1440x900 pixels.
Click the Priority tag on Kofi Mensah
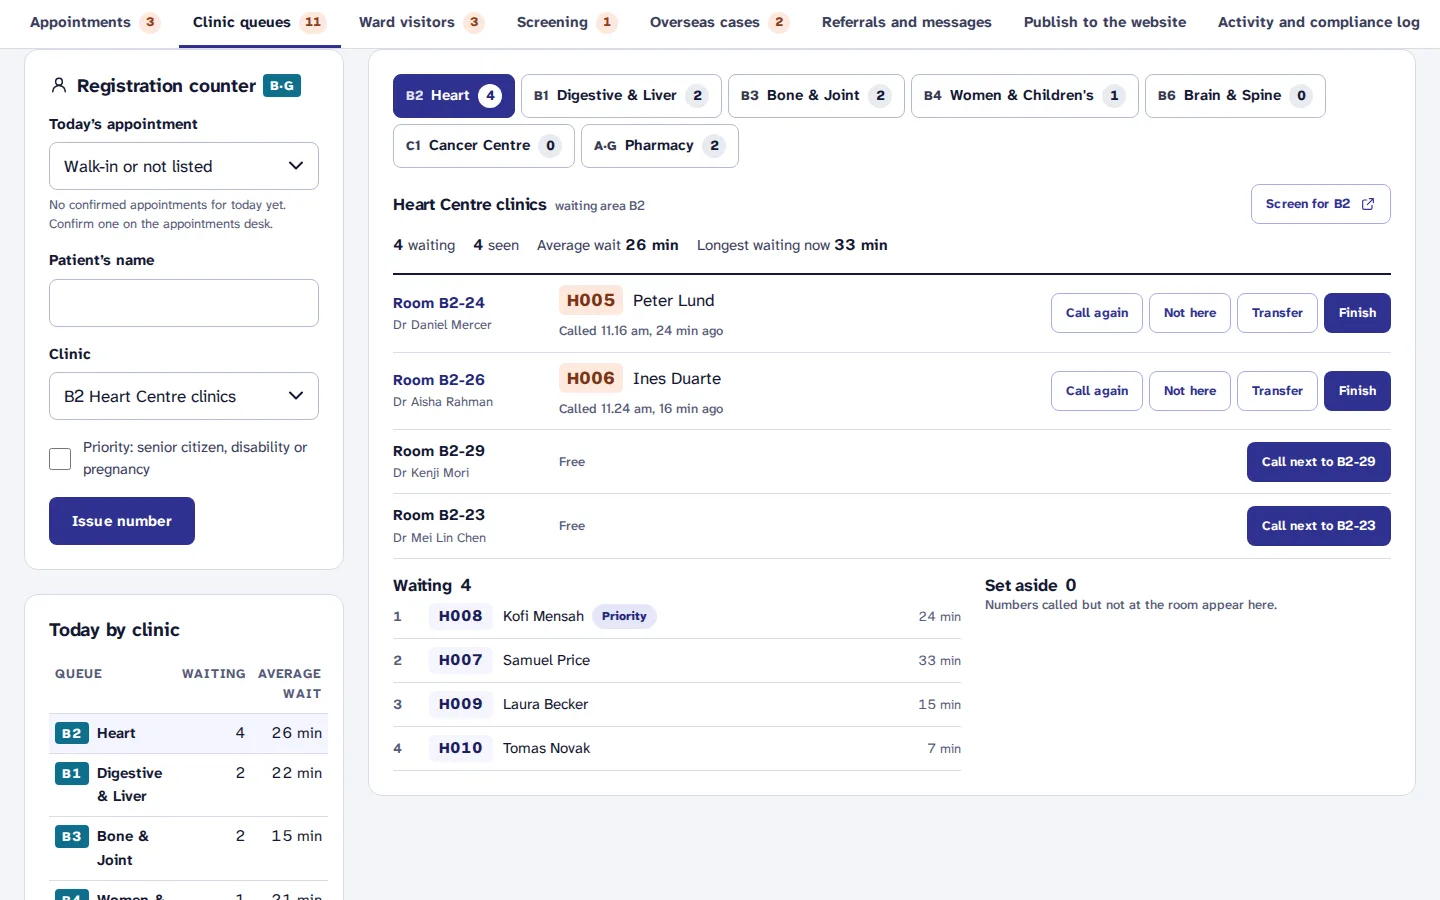624,616
